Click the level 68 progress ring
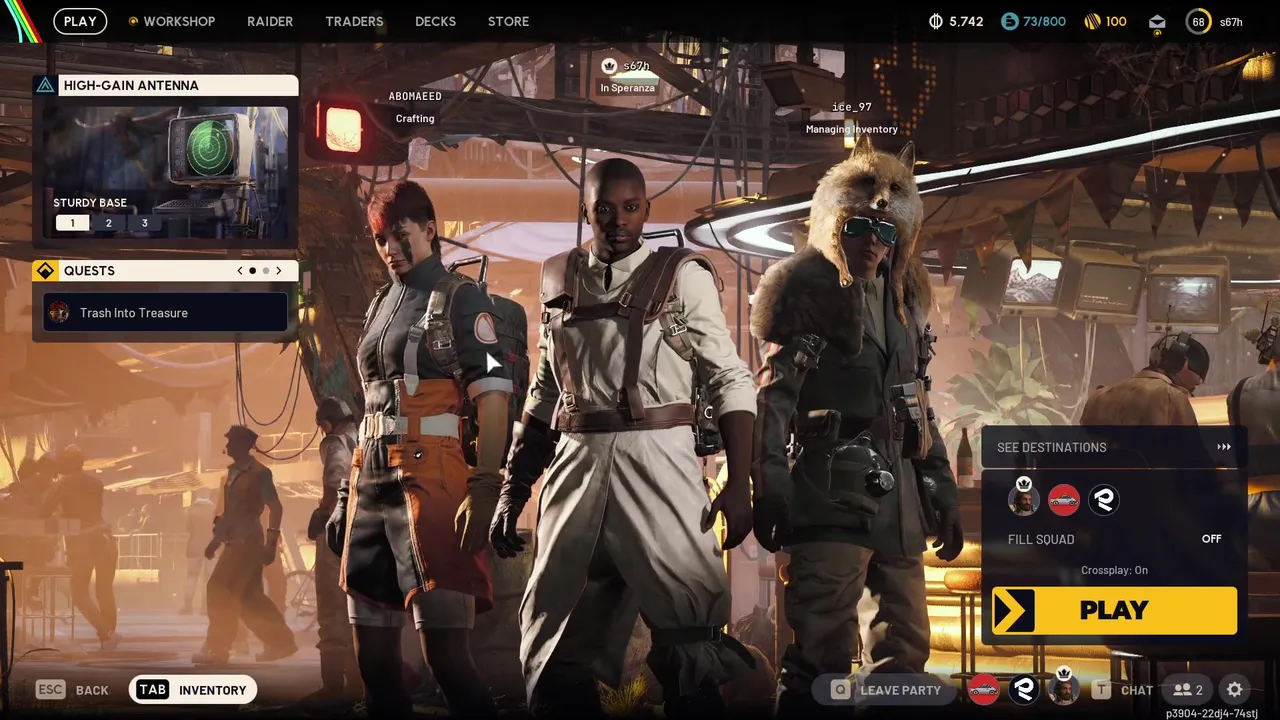Screen dimensions: 1280x720 click(1198, 21)
